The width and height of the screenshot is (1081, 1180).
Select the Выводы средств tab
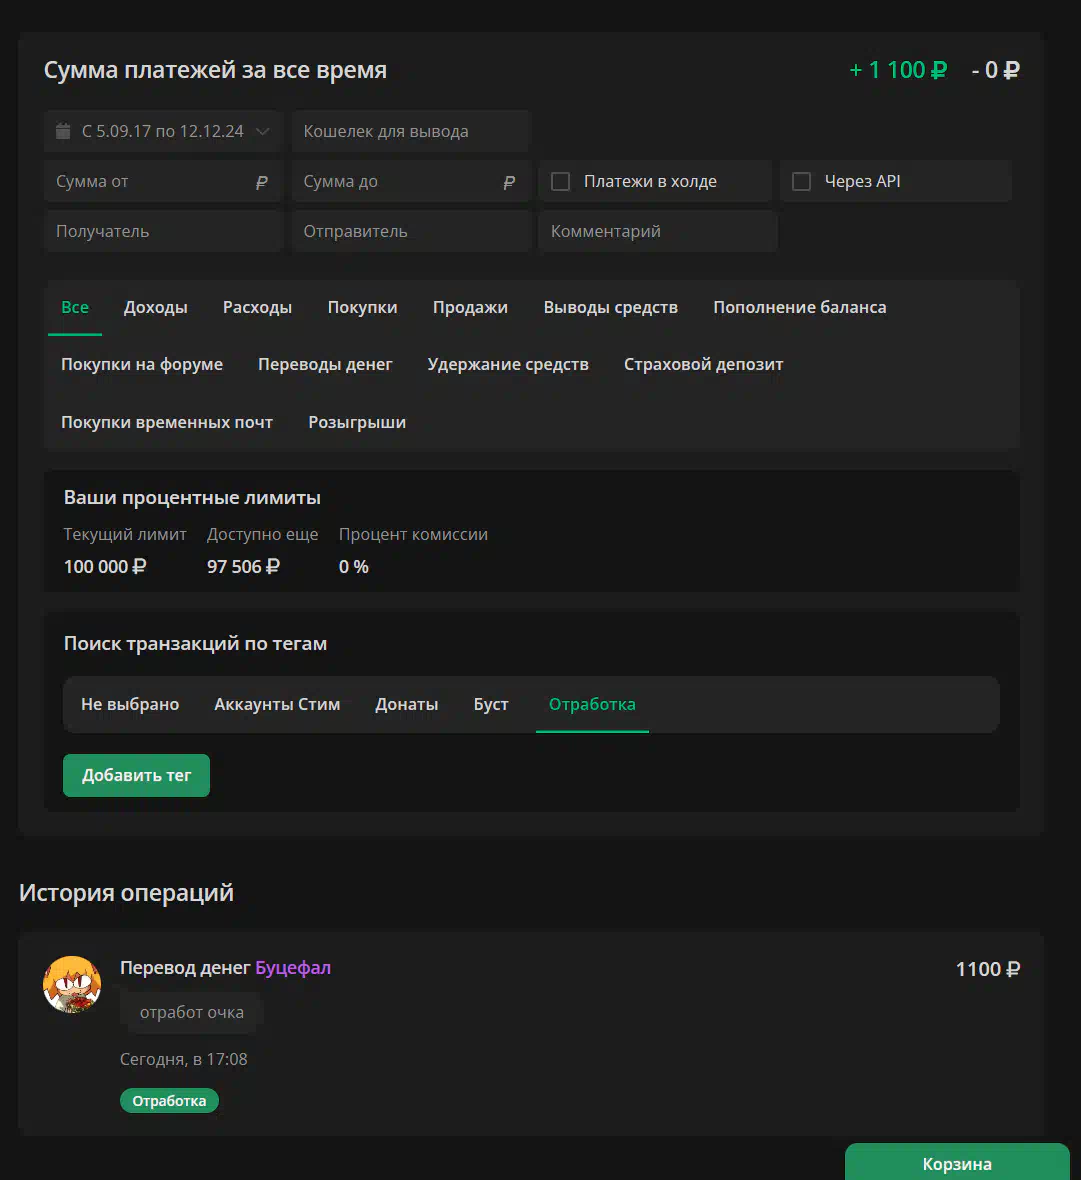[611, 307]
